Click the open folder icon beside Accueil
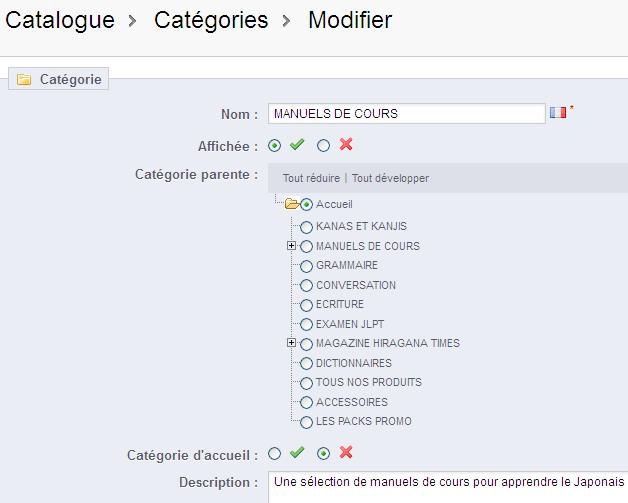 [291, 204]
